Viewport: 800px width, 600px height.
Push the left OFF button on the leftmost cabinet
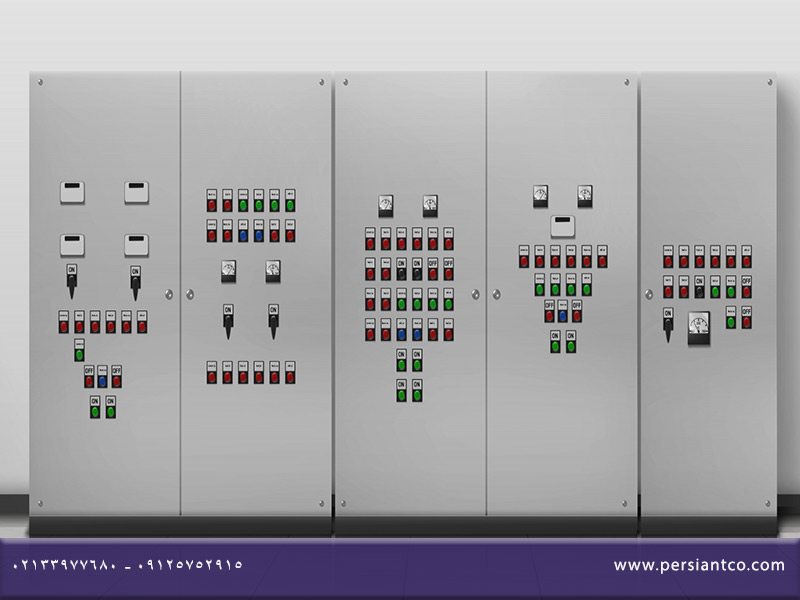[89, 377]
